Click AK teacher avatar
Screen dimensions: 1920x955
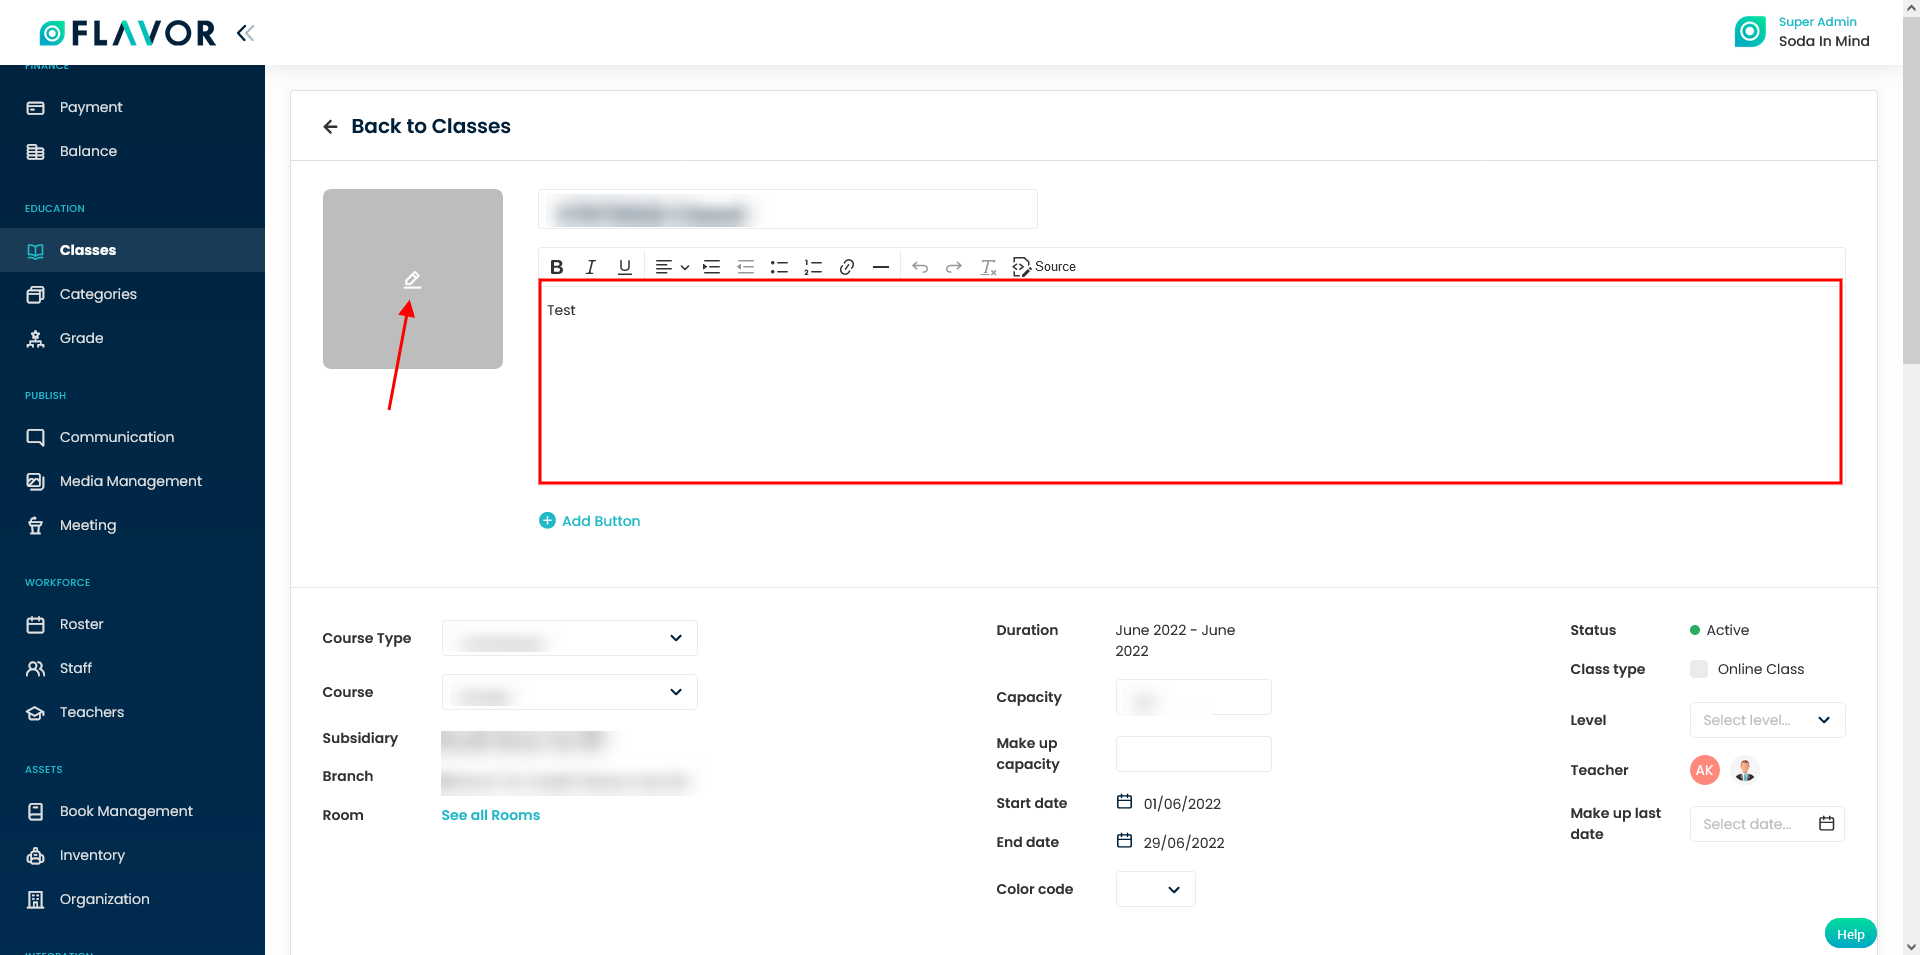point(1705,770)
